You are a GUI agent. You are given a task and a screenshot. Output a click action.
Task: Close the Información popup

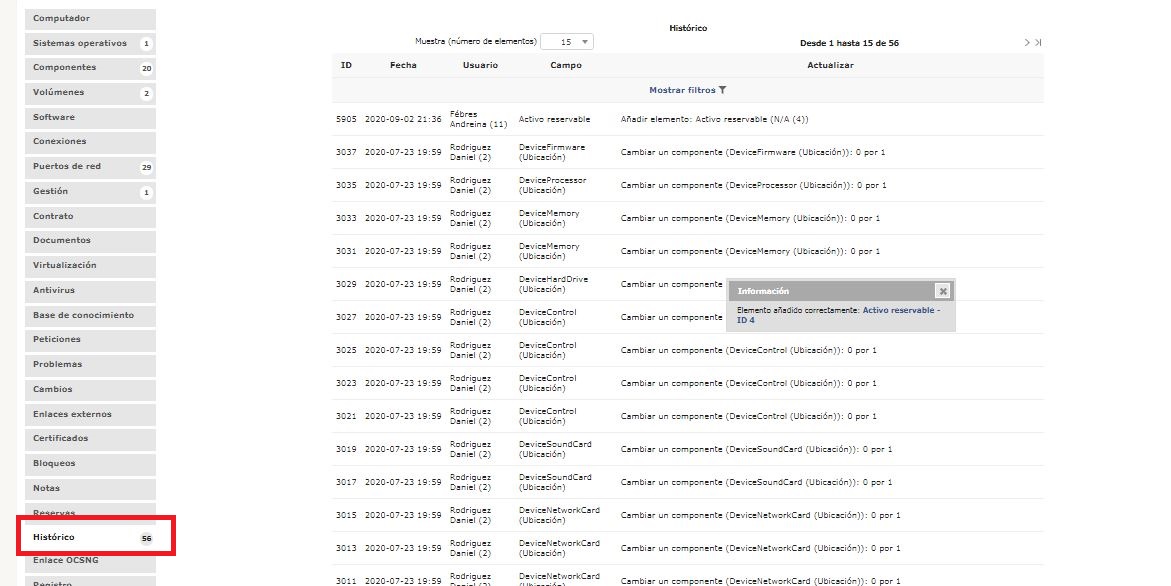942,291
